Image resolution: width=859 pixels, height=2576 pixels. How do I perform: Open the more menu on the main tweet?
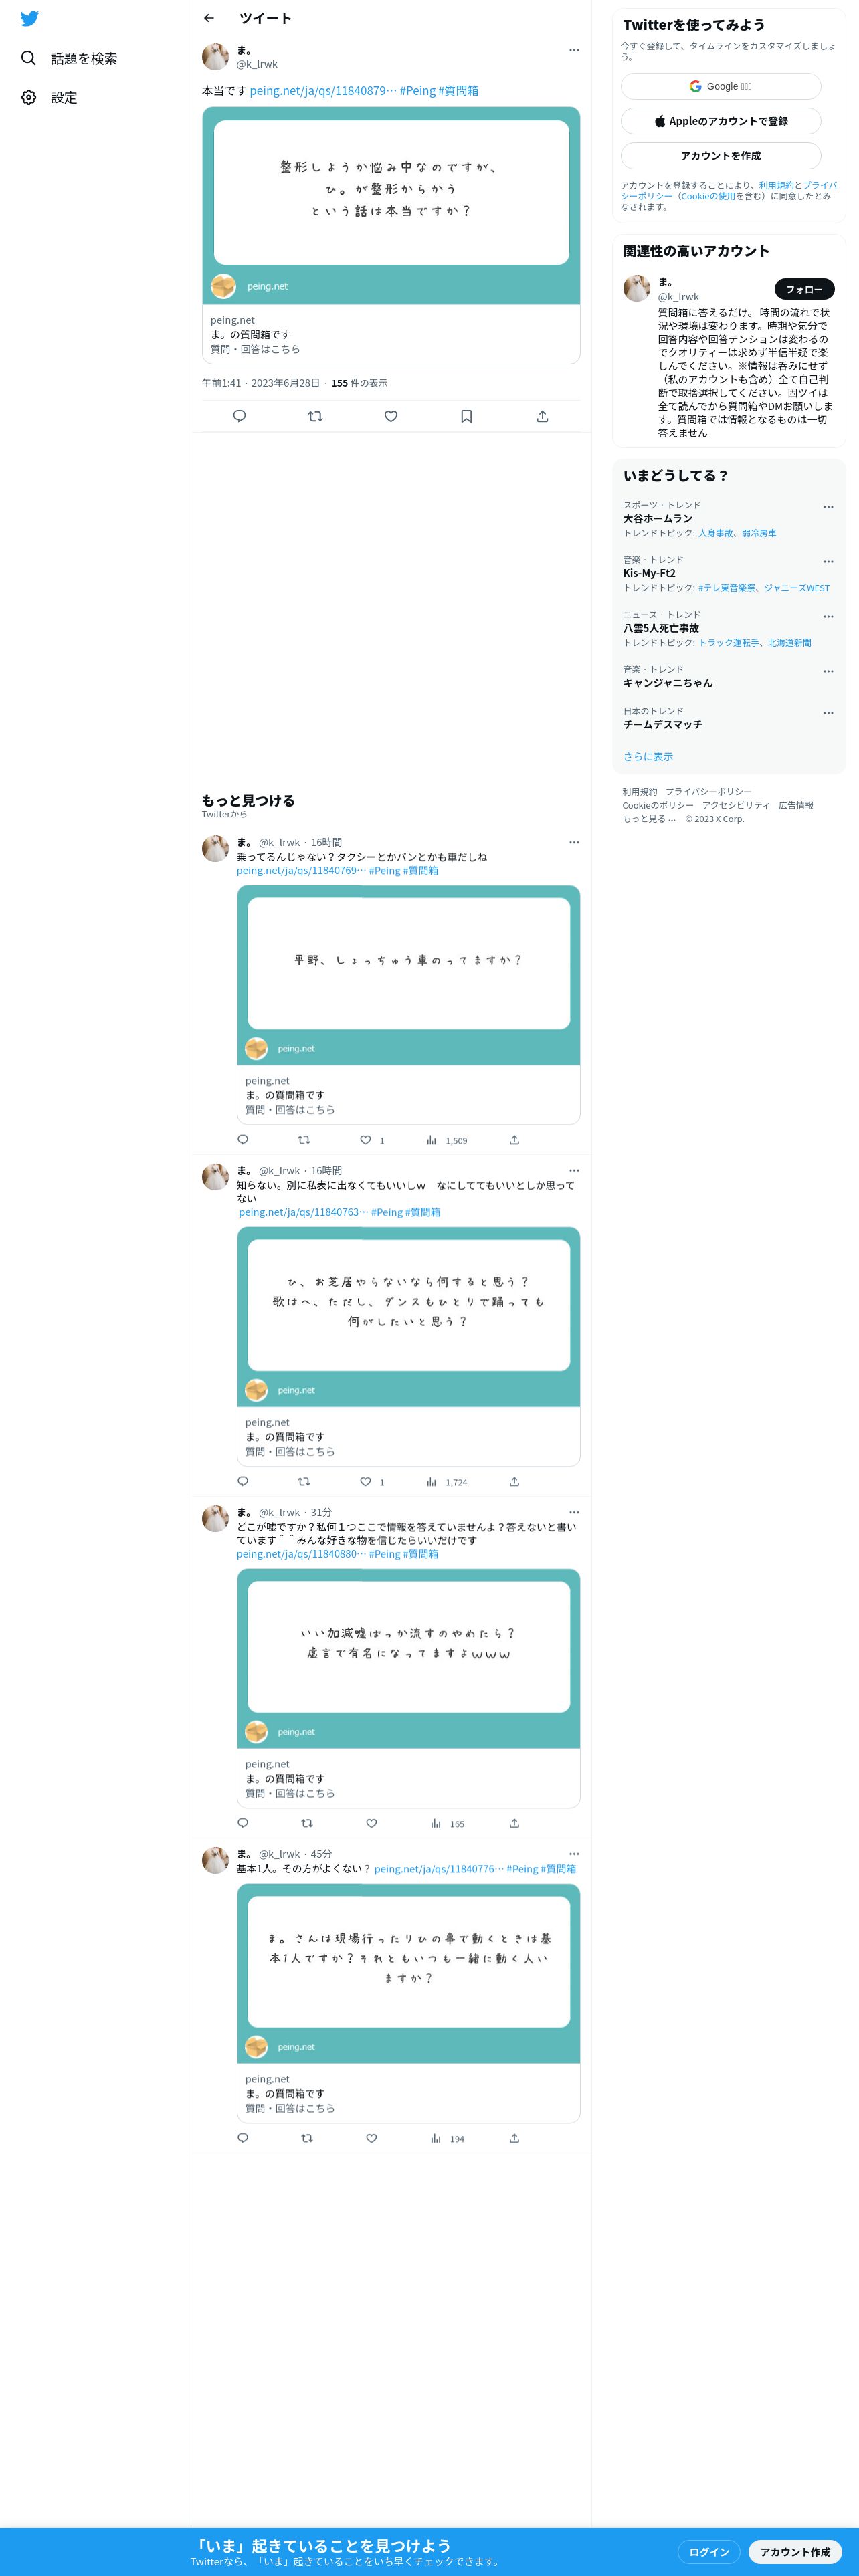coord(574,50)
